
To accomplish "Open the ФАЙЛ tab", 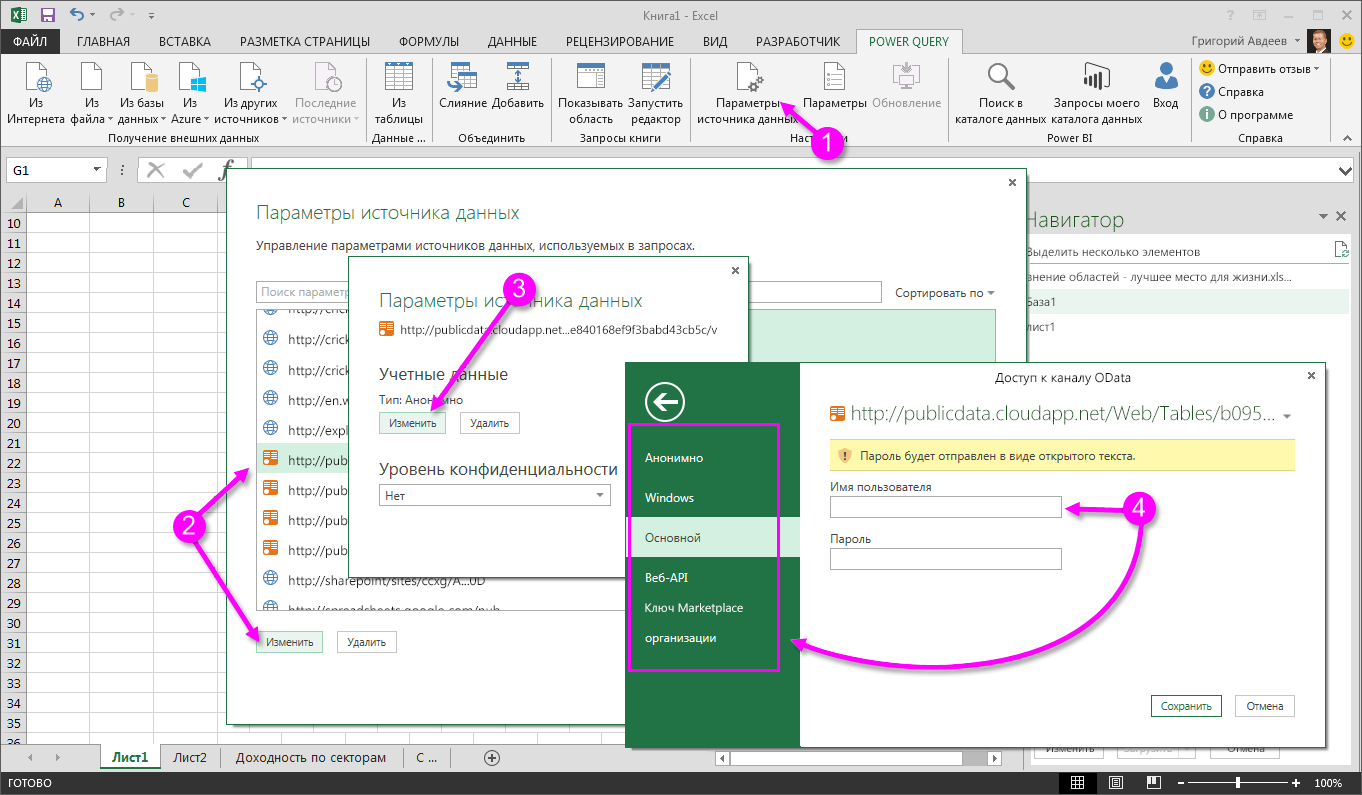I will pos(31,41).
